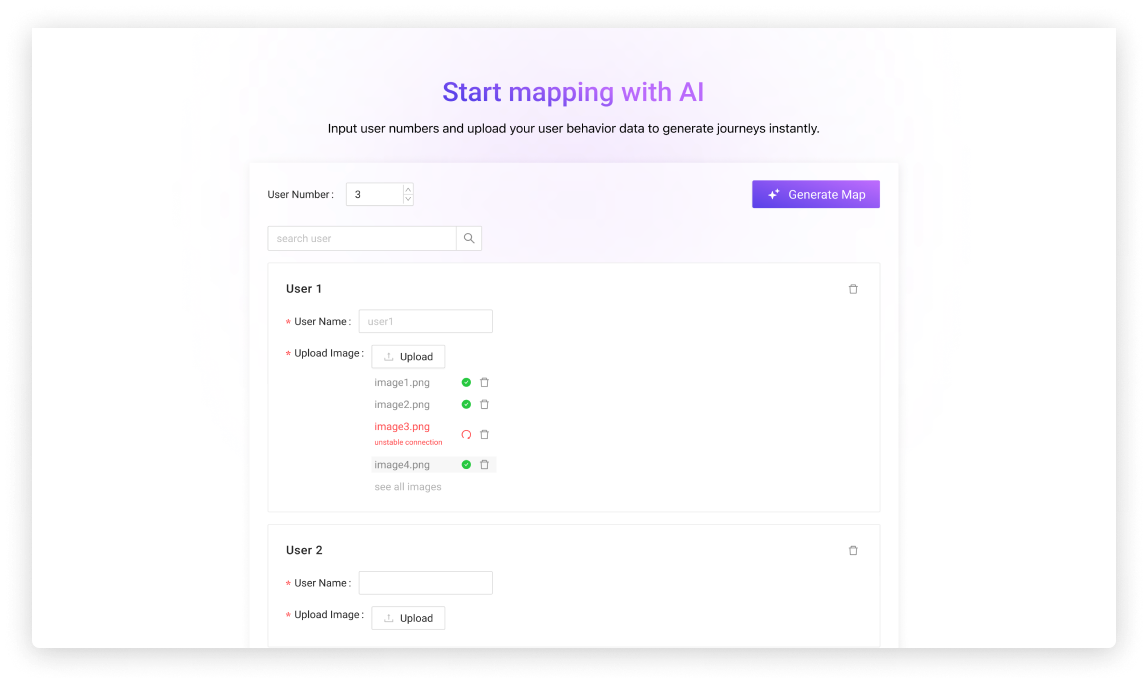The height and width of the screenshot is (682, 1146).
Task: Remove image4.png with its trash icon
Action: pos(484,464)
